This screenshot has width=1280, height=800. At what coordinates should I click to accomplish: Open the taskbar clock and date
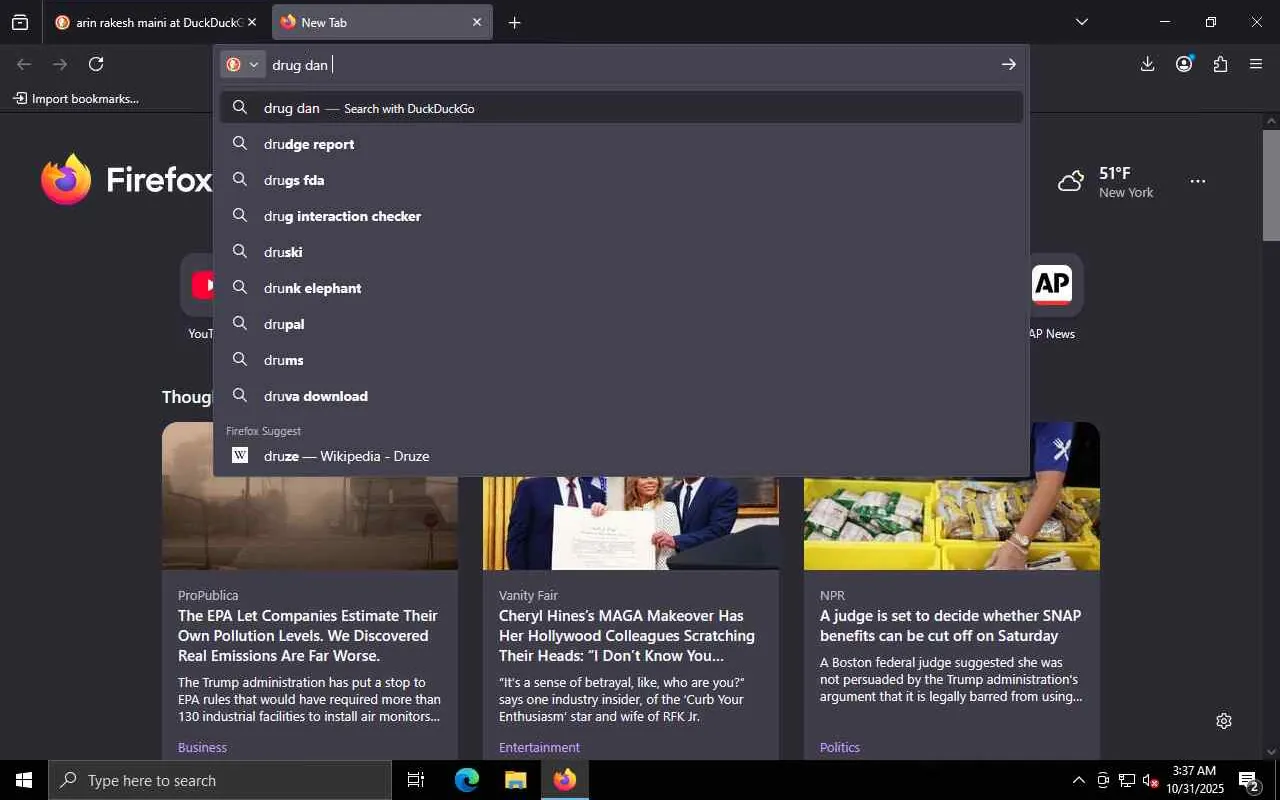(x=1195, y=780)
